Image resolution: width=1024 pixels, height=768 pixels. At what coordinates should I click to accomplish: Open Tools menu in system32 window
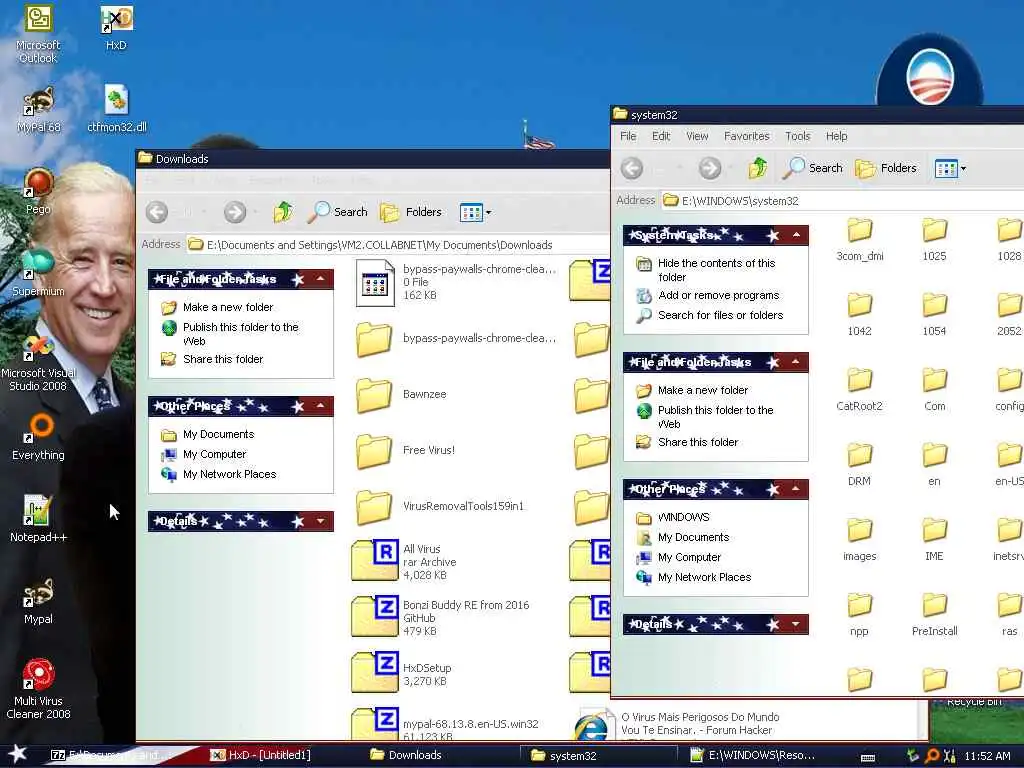click(797, 136)
